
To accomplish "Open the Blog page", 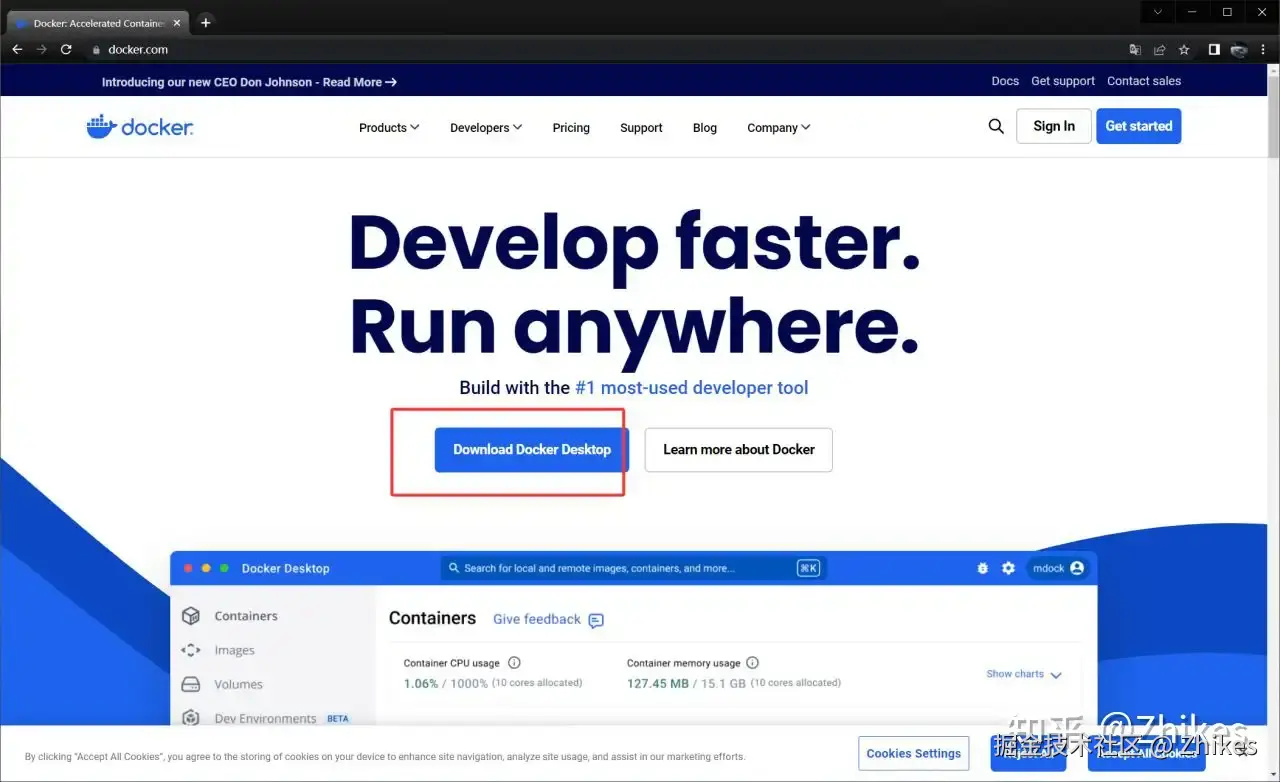I will click(x=705, y=128).
